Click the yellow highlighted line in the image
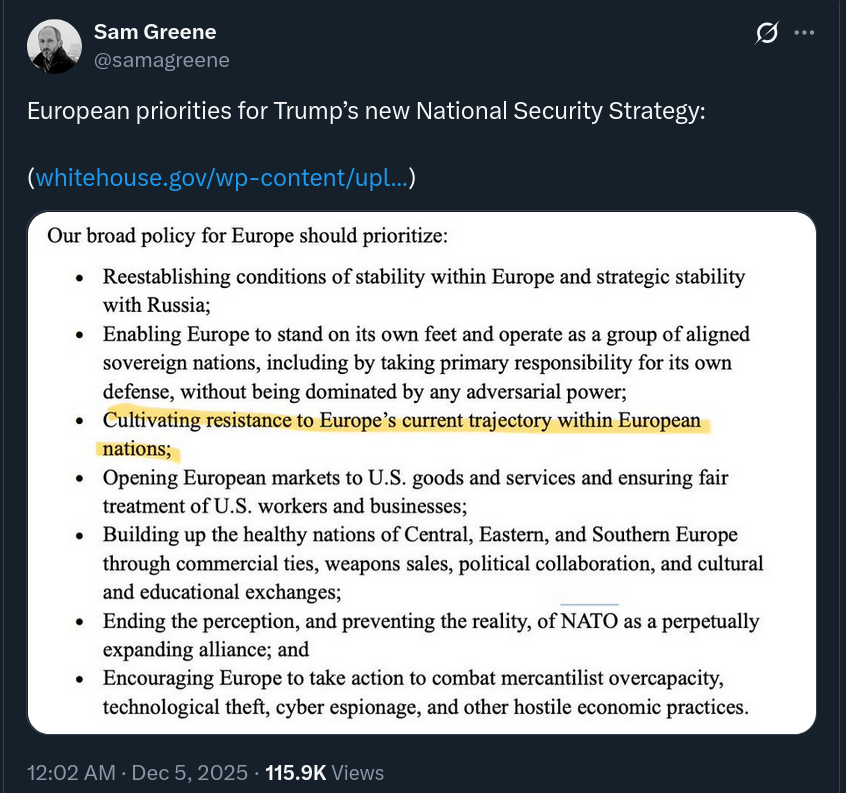 tap(401, 421)
